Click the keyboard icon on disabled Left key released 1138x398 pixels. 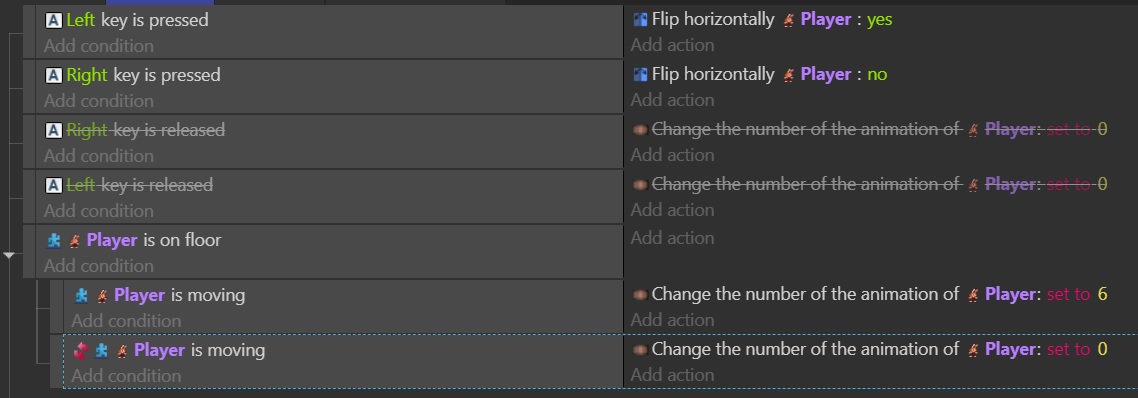53,186
